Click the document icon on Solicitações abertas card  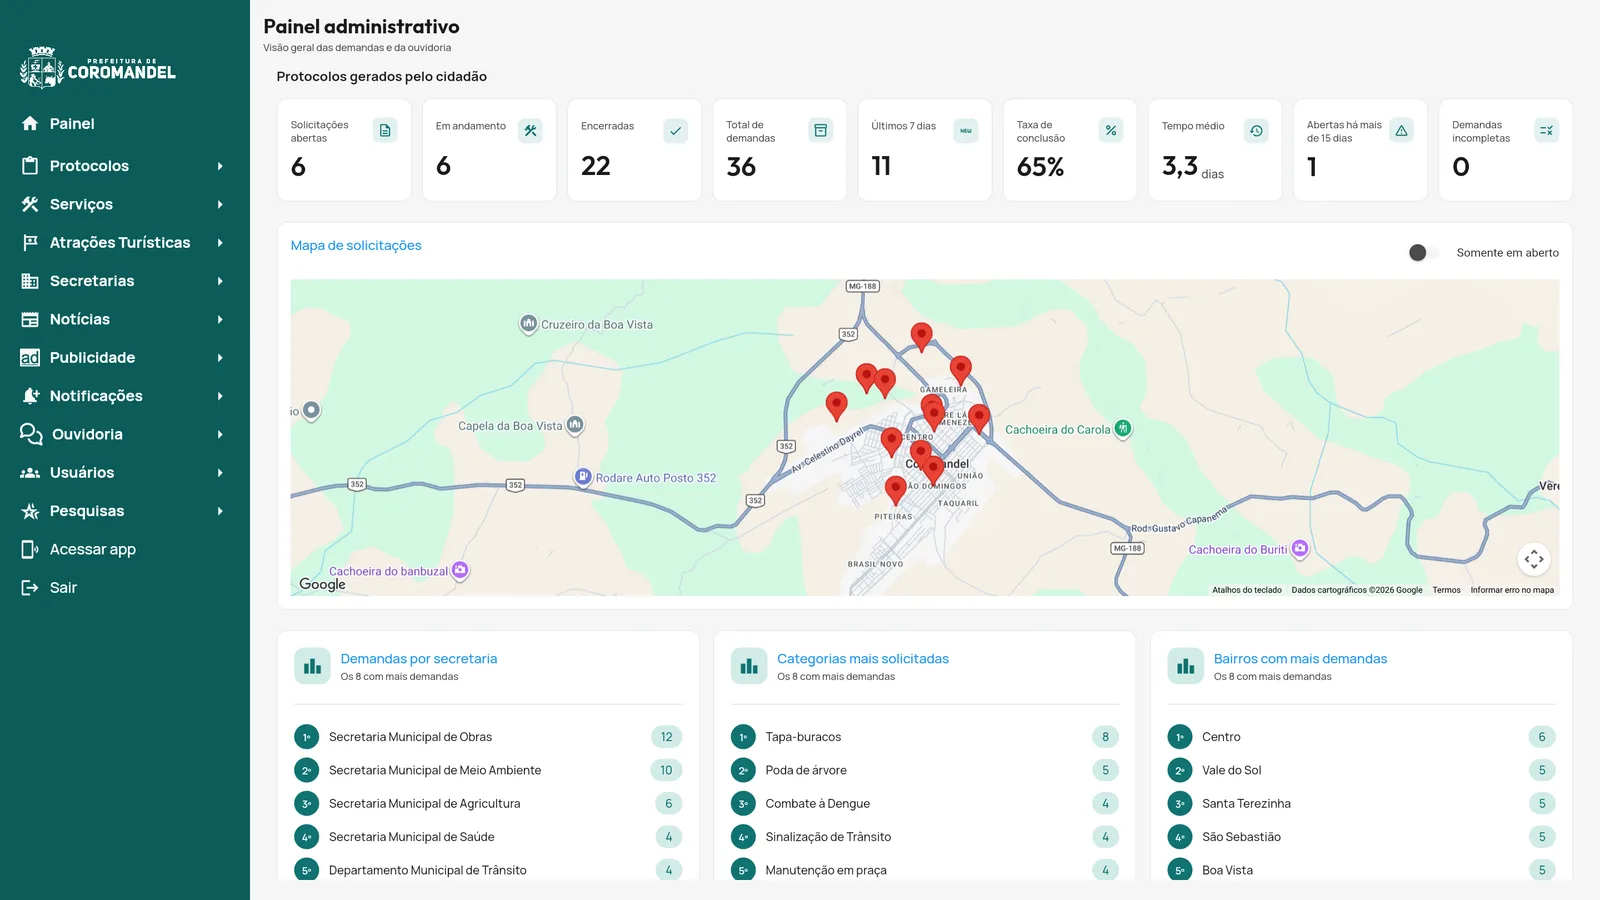pyautogui.click(x=385, y=130)
